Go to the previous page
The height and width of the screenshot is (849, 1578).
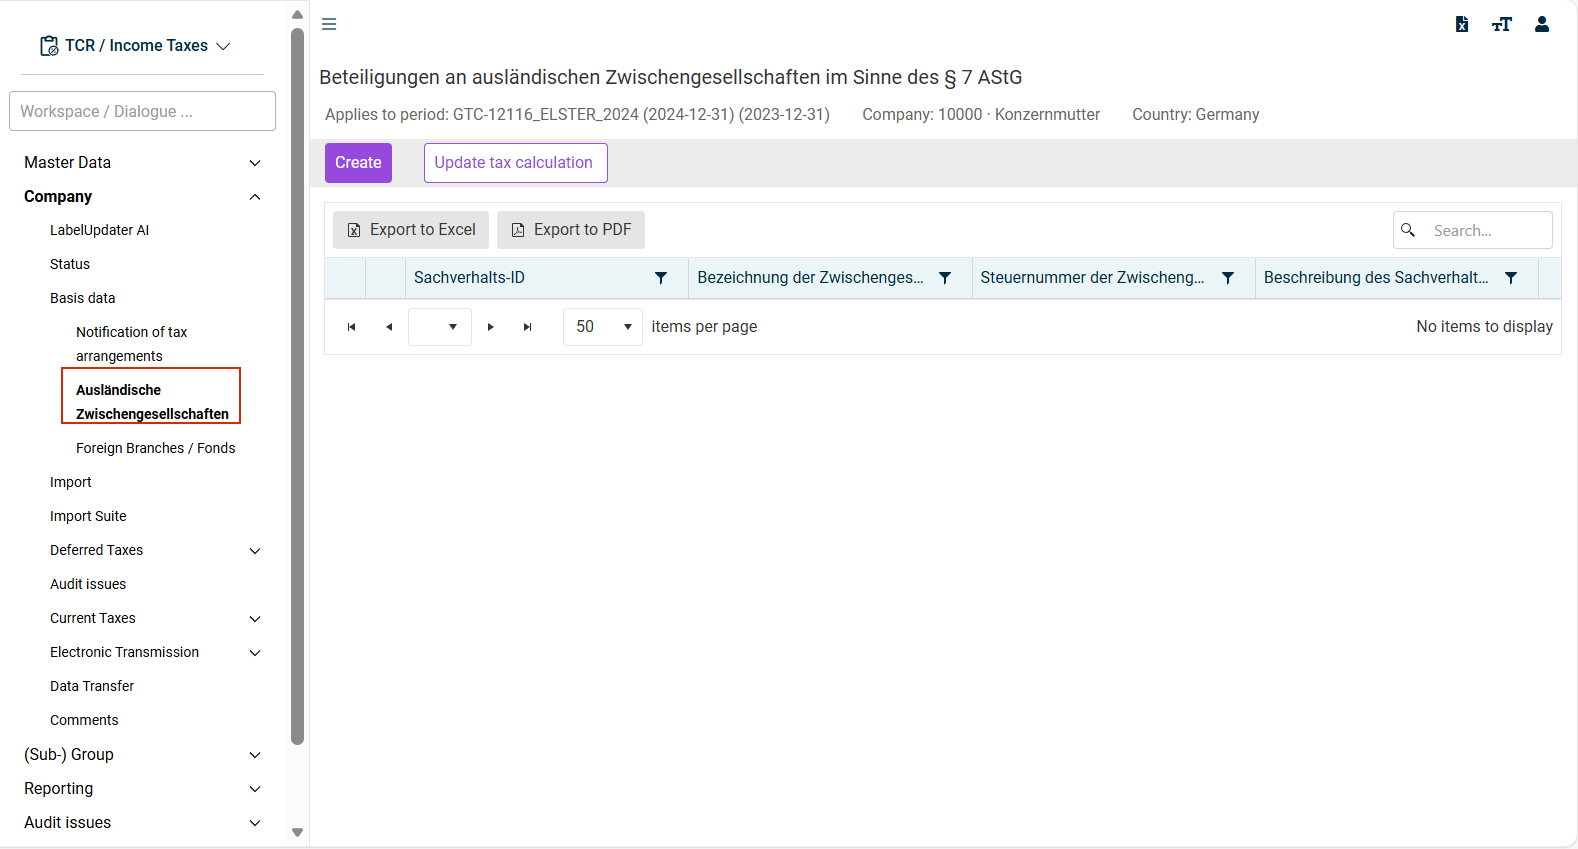[x=389, y=327]
